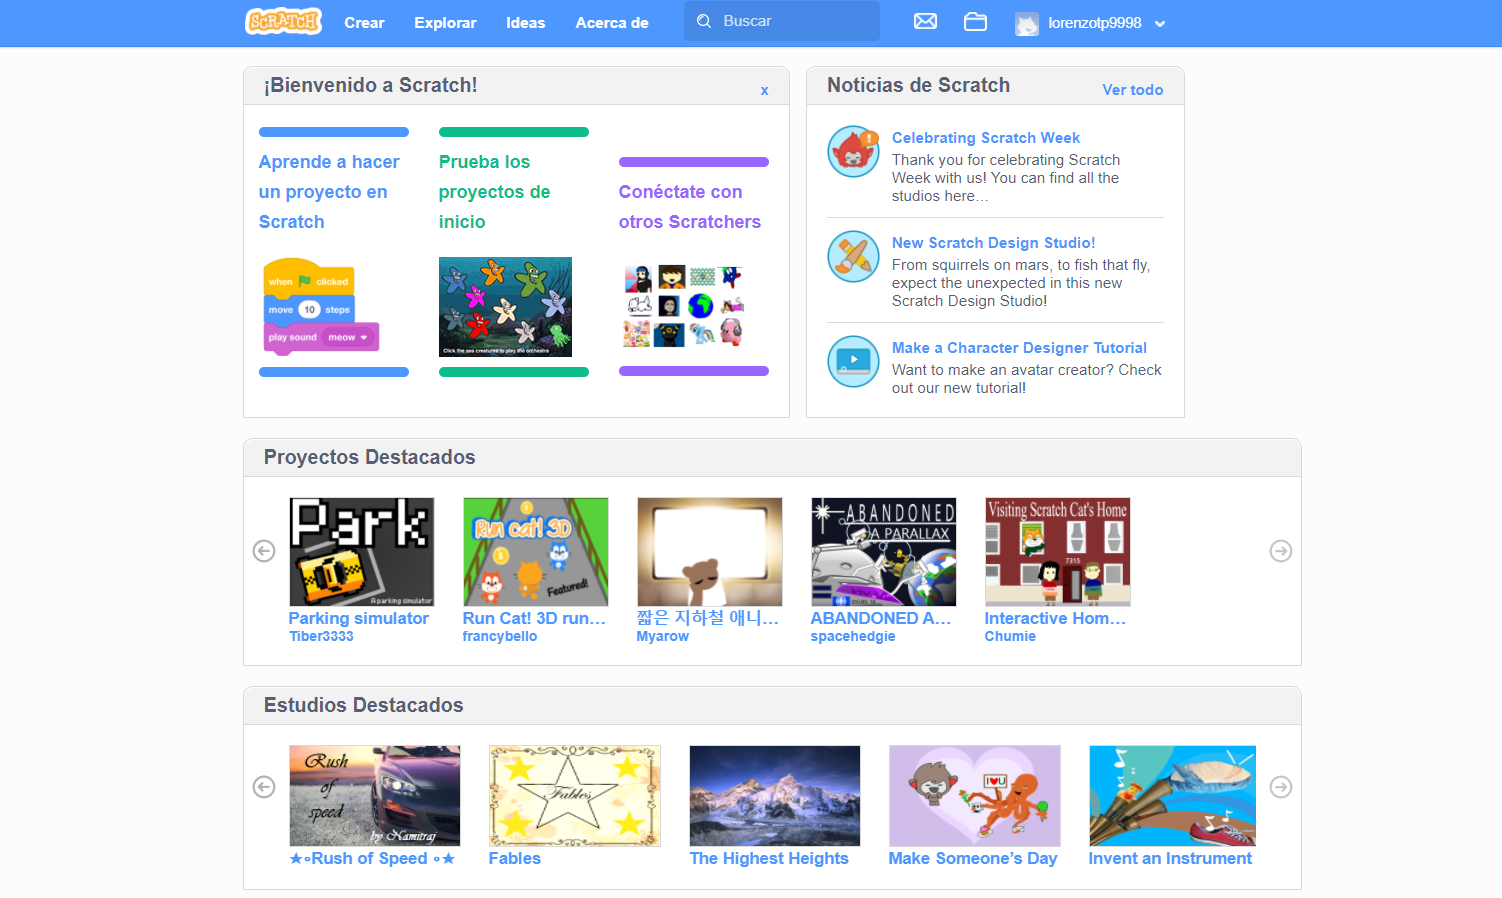Click the Scratch Design Studio news icon
The width and height of the screenshot is (1502, 898).
point(853,256)
